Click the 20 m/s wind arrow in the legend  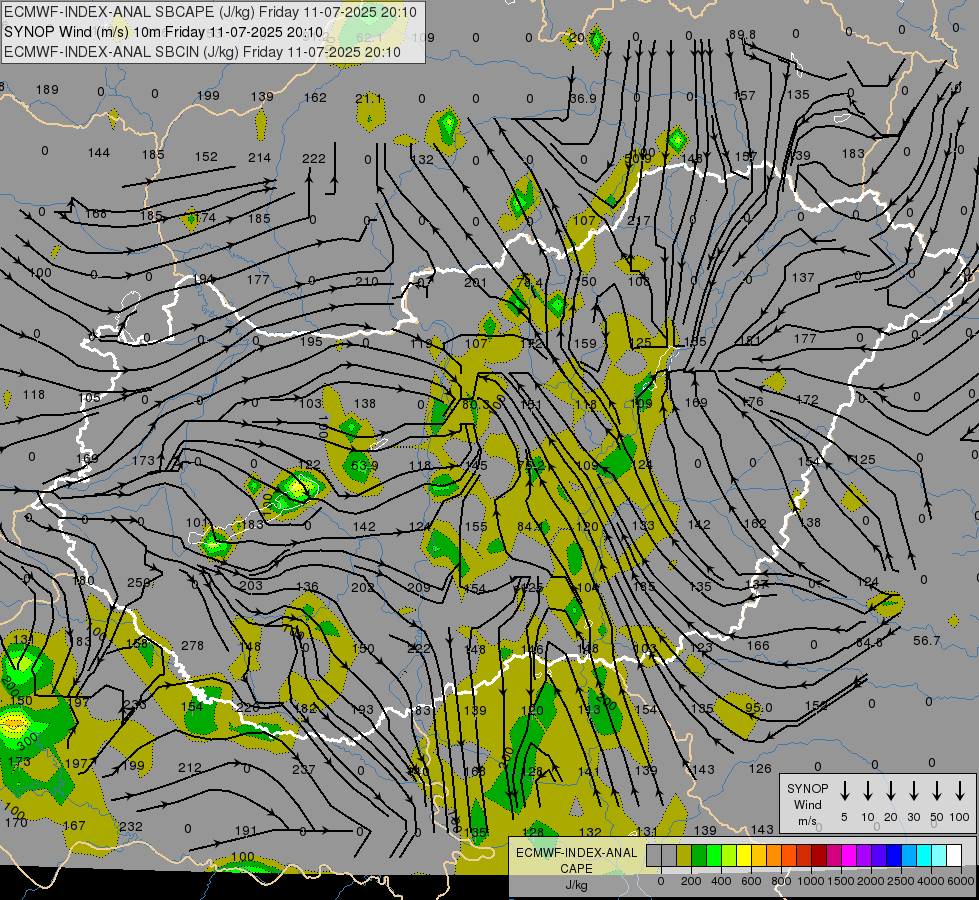[891, 791]
